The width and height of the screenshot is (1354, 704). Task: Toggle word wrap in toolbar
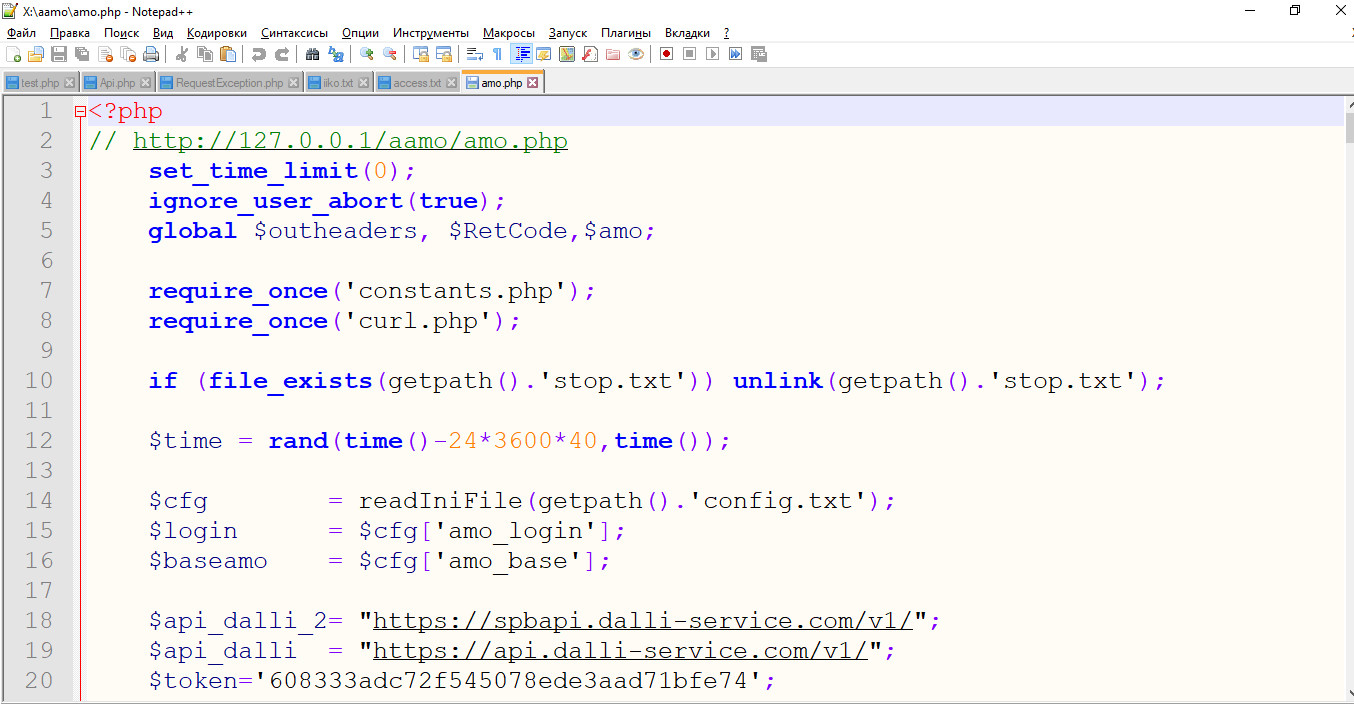coord(475,54)
